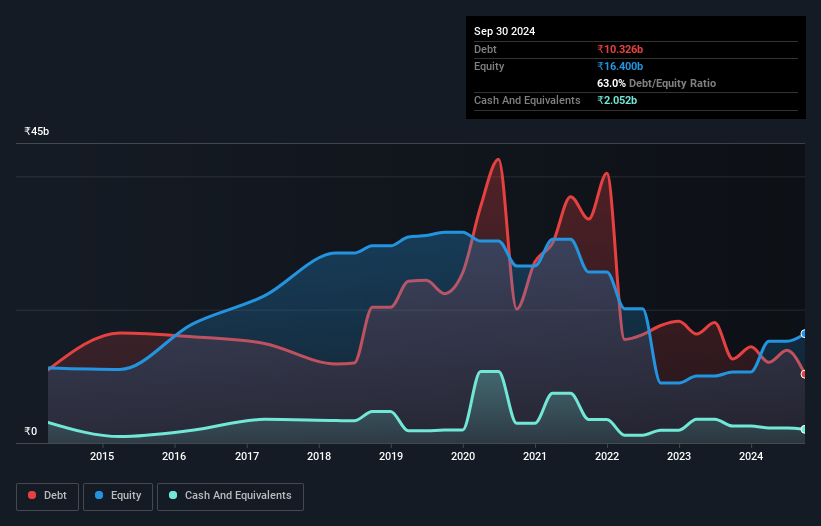
Task: Click the ₹10.326b debt value
Action: (x=620, y=49)
